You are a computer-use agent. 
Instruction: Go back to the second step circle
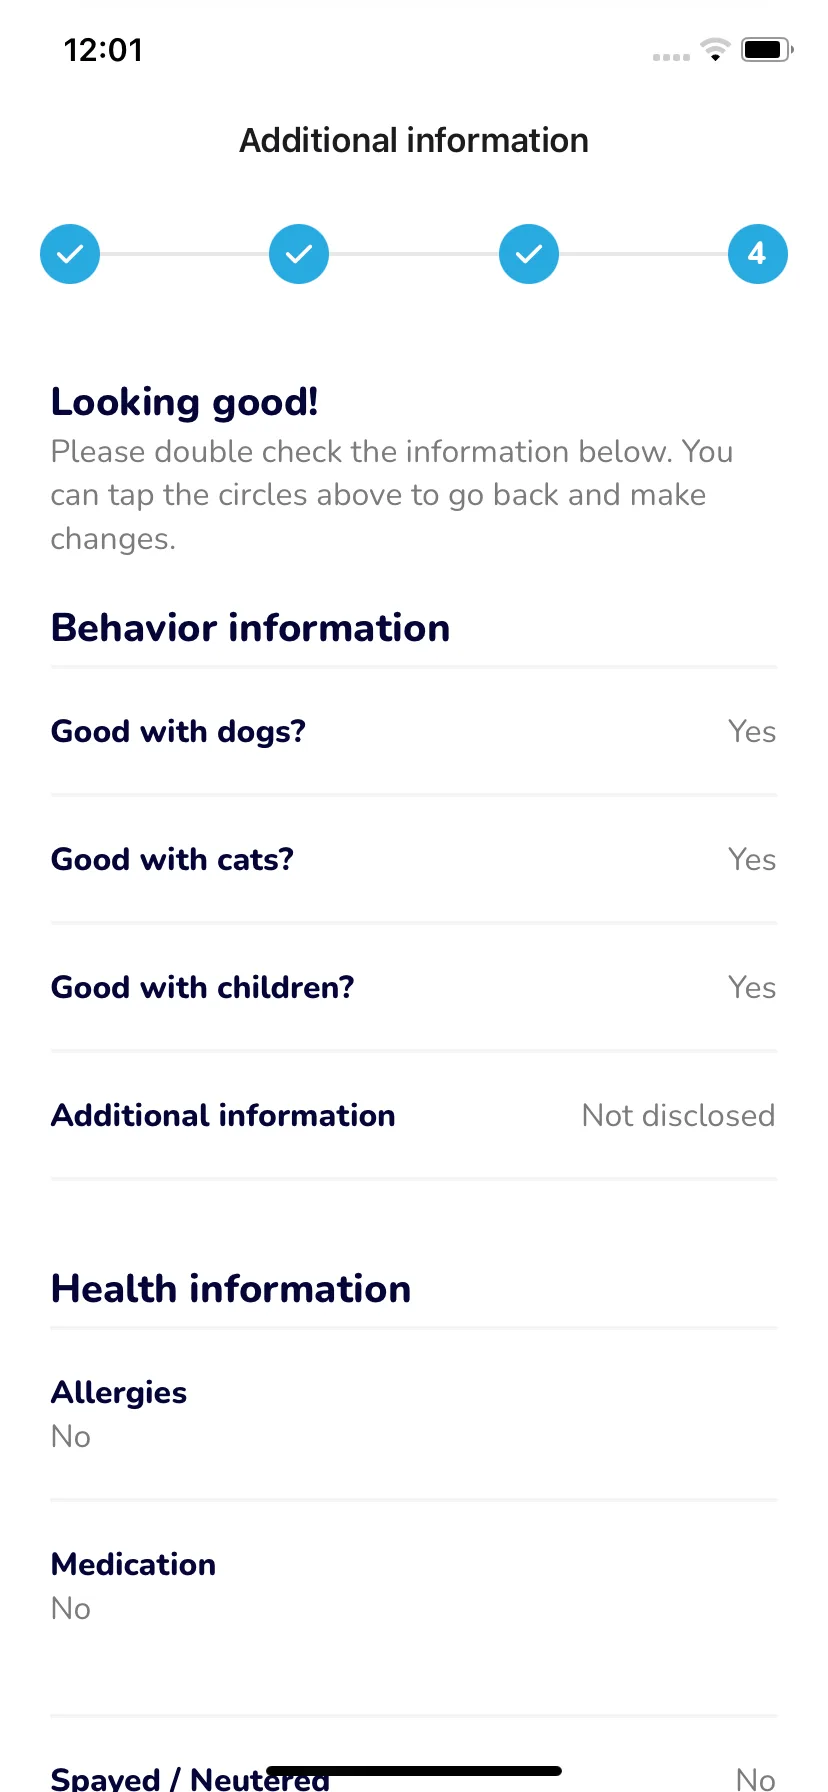pyautogui.click(x=299, y=254)
